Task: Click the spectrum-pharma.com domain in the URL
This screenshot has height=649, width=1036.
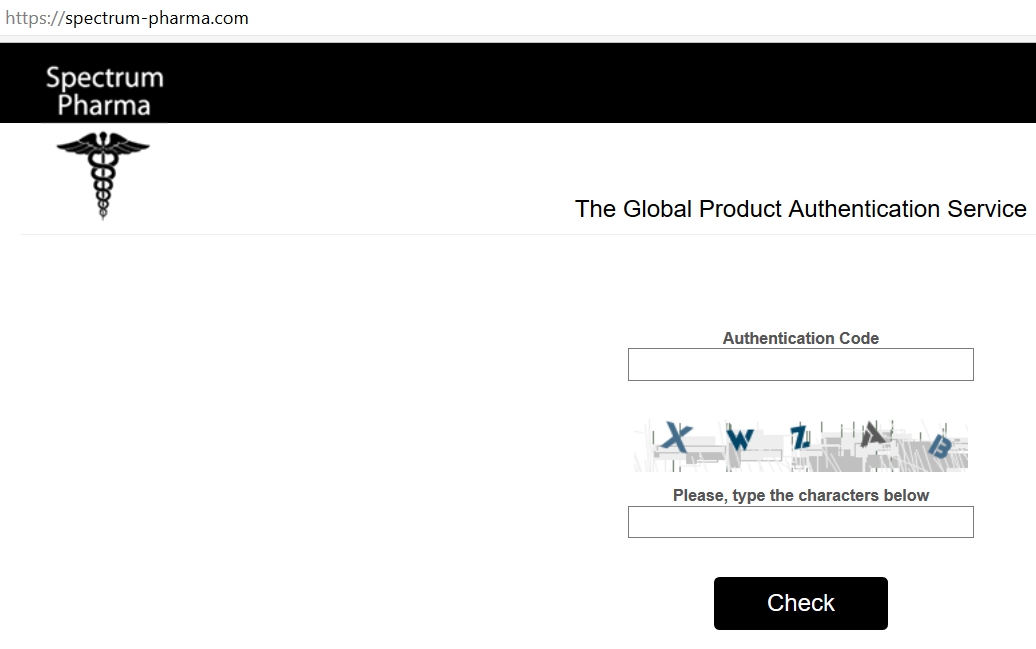Action: coord(157,18)
